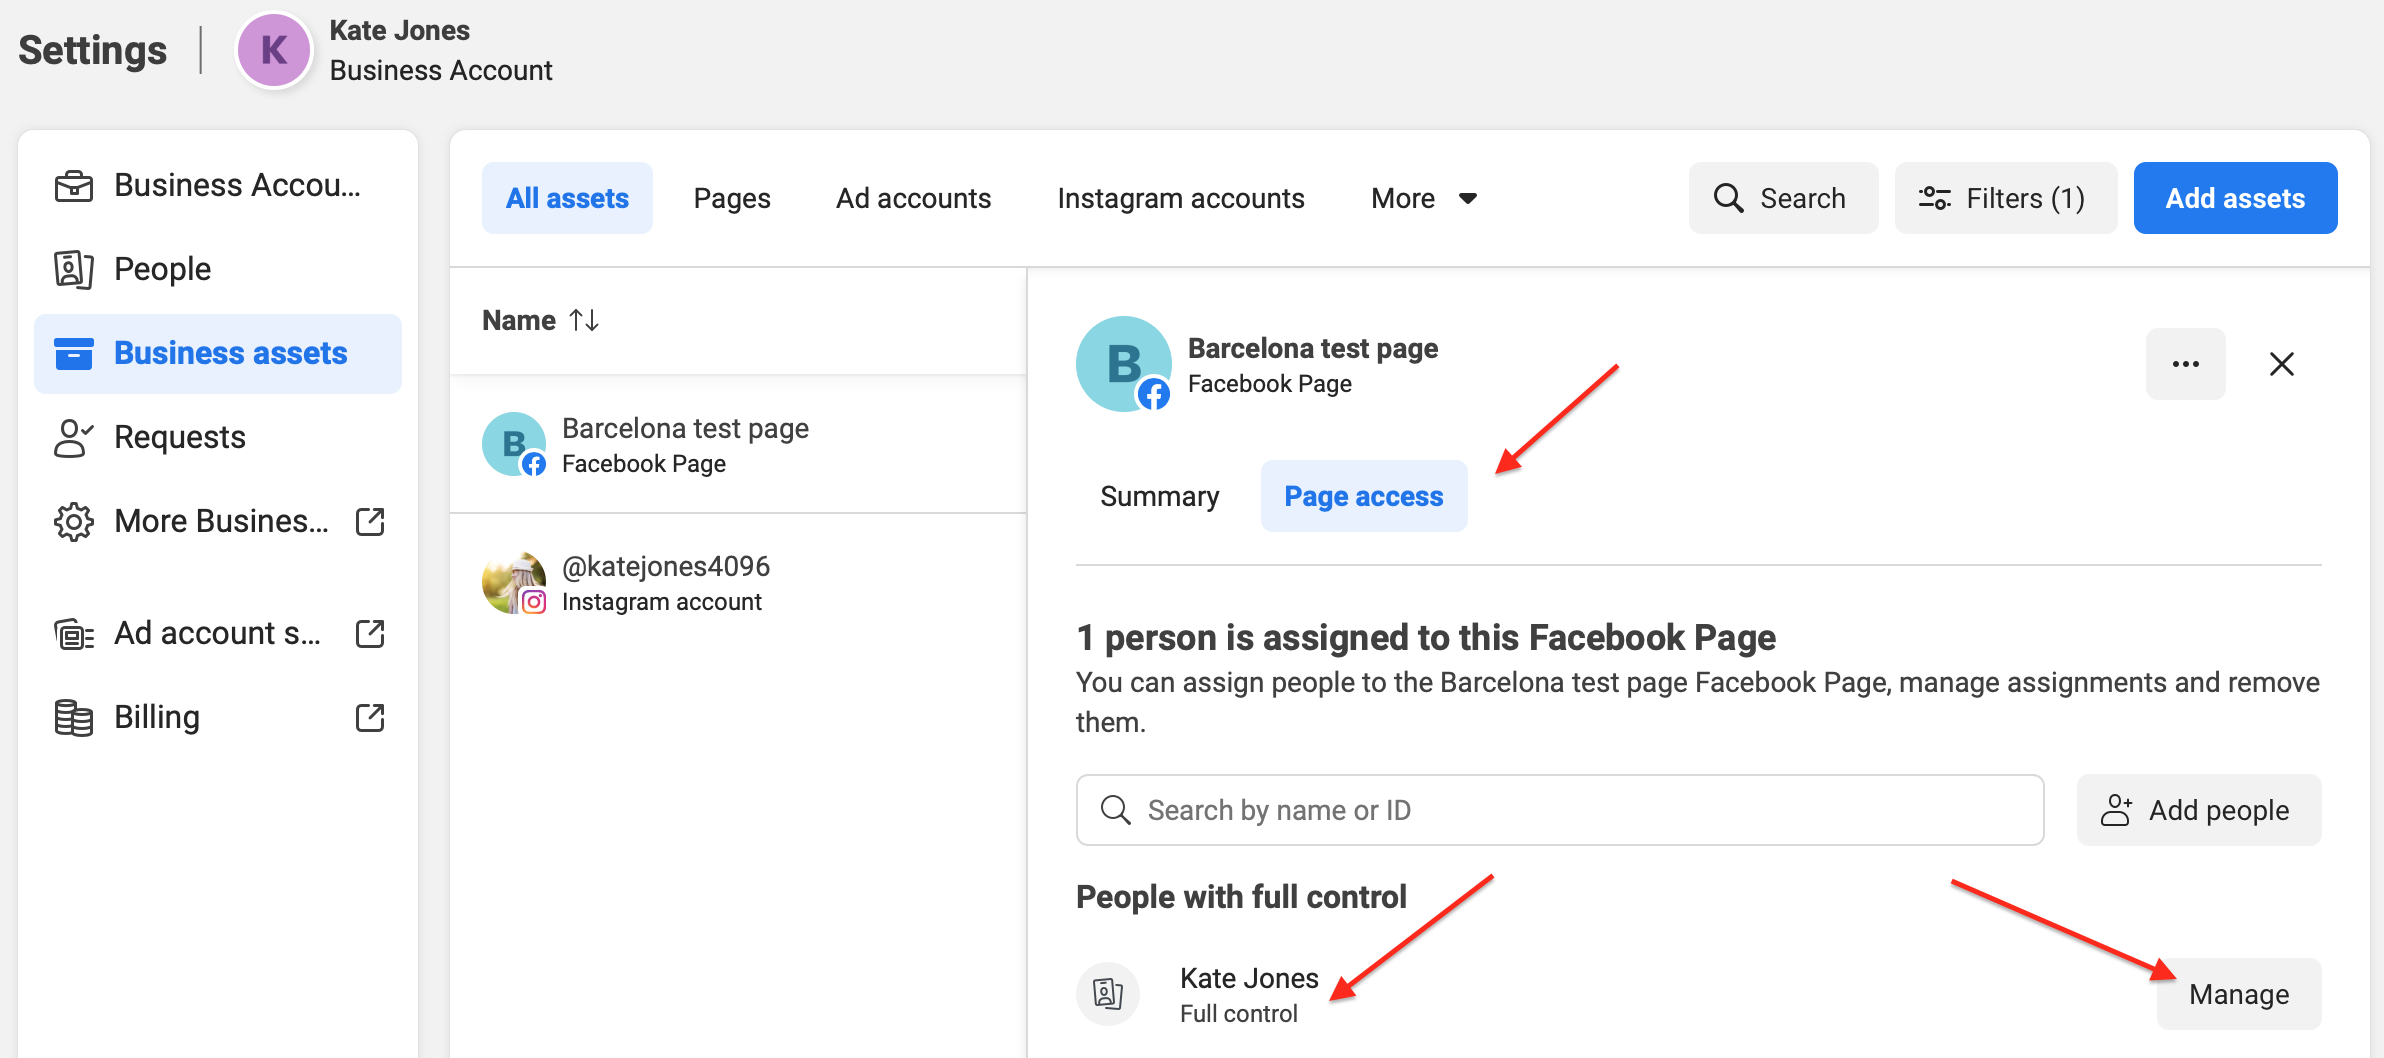This screenshot has width=2384, height=1058.
Task: Click Kate Jones Business Account header text
Action: (x=441, y=50)
